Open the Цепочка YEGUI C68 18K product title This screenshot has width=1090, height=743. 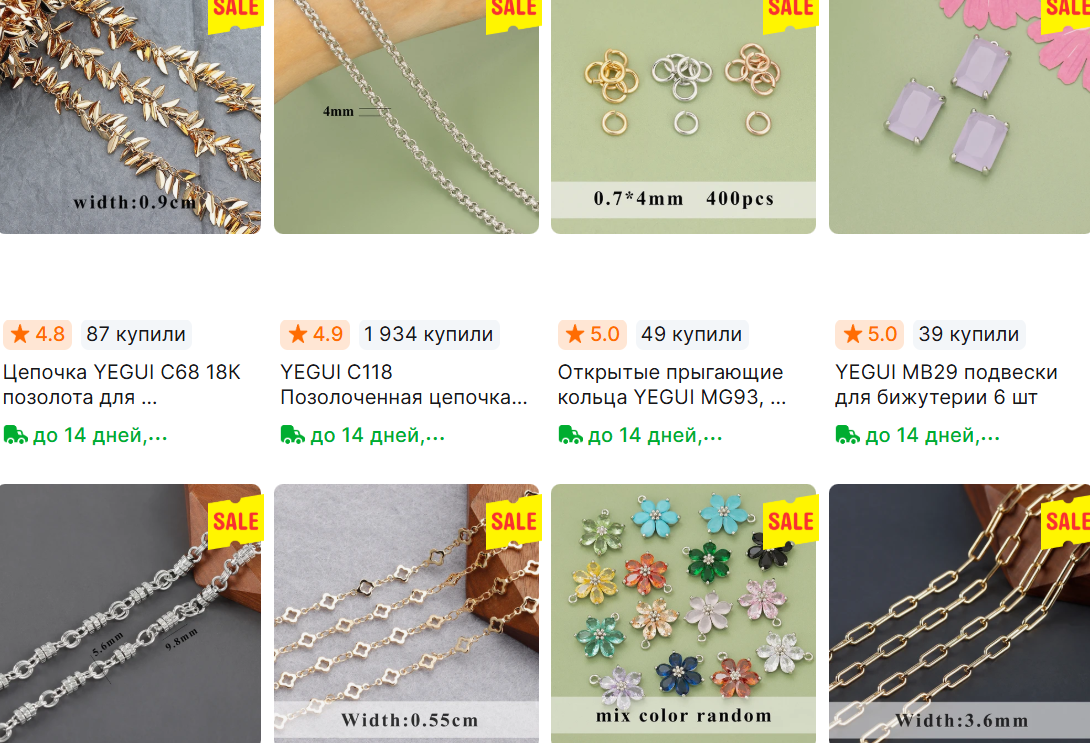[122, 385]
